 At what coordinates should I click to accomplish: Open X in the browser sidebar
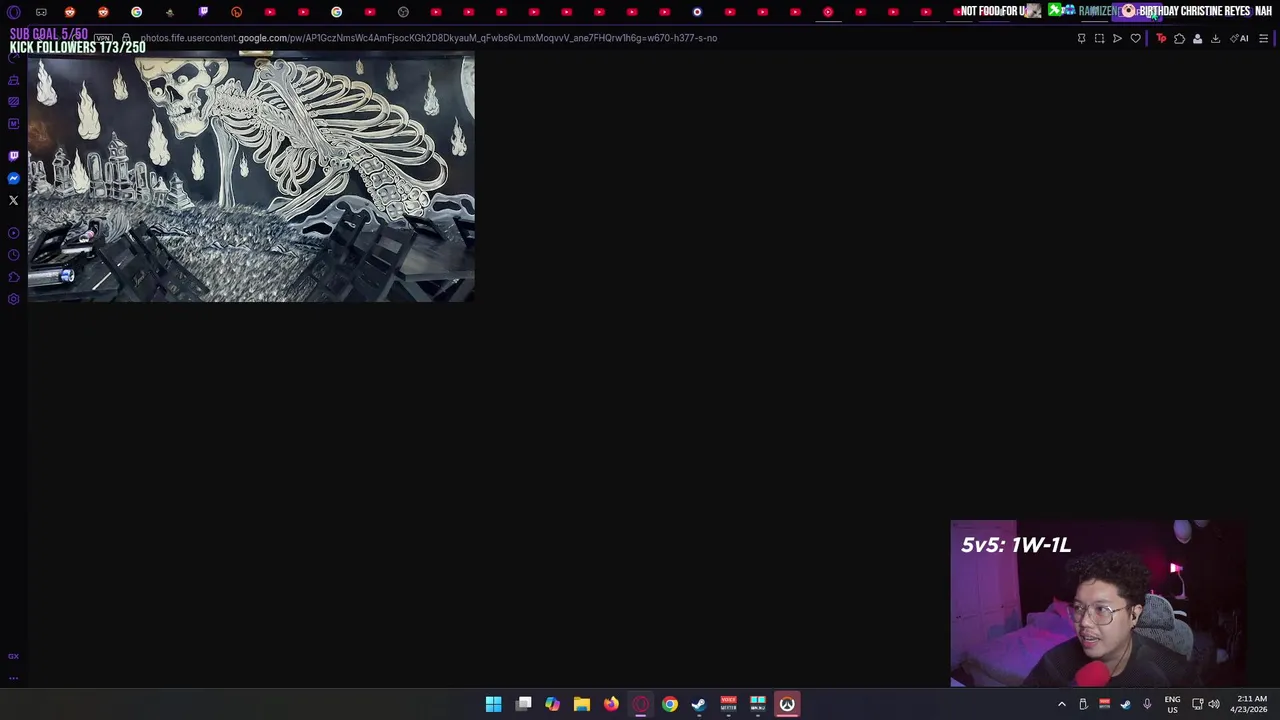[13, 200]
